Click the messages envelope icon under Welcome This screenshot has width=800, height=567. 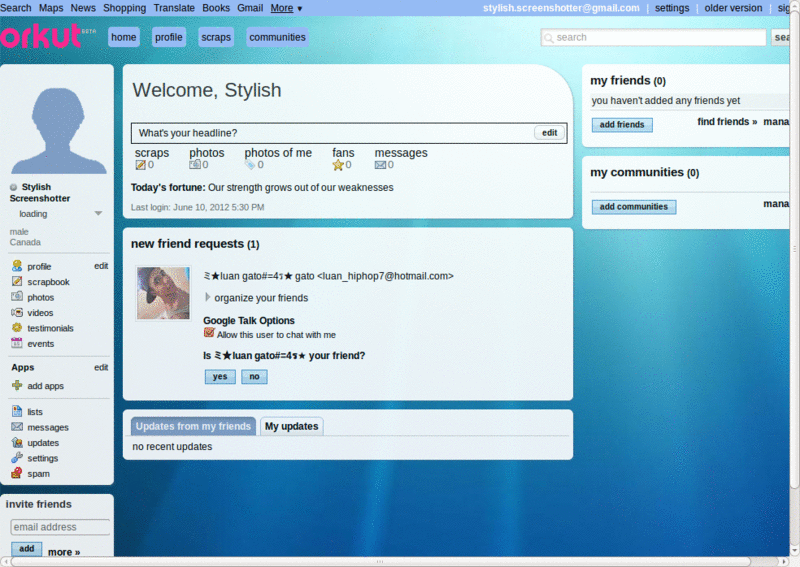click(380, 165)
